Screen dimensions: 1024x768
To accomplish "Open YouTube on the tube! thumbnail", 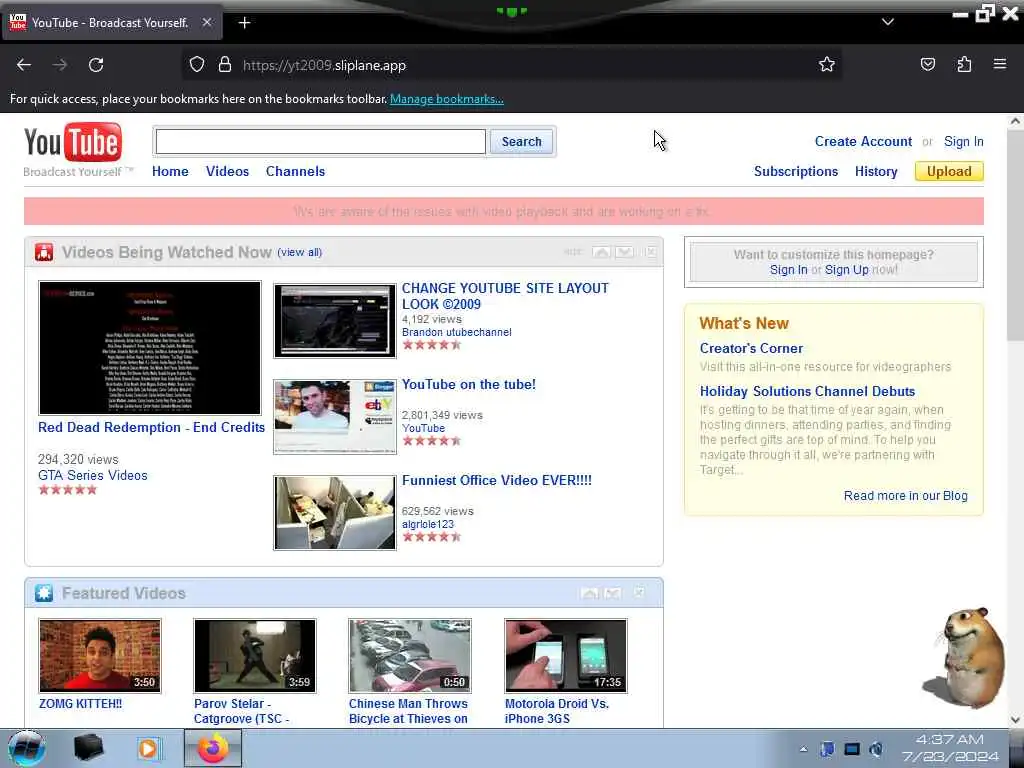I will (334, 417).
